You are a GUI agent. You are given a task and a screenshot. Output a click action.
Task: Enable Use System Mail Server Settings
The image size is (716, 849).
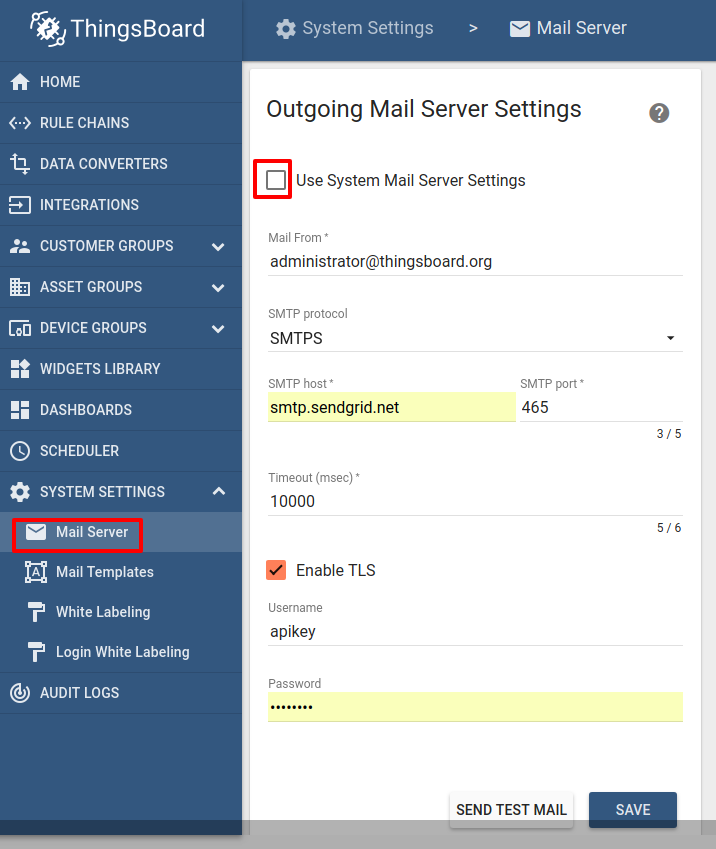click(276, 180)
